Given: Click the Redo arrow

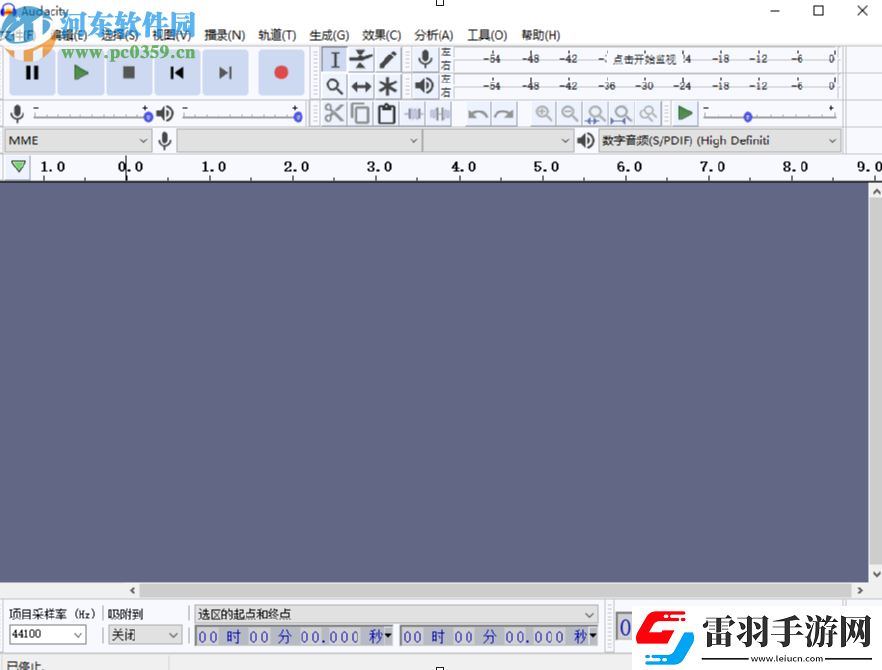Looking at the screenshot, I should point(504,114).
